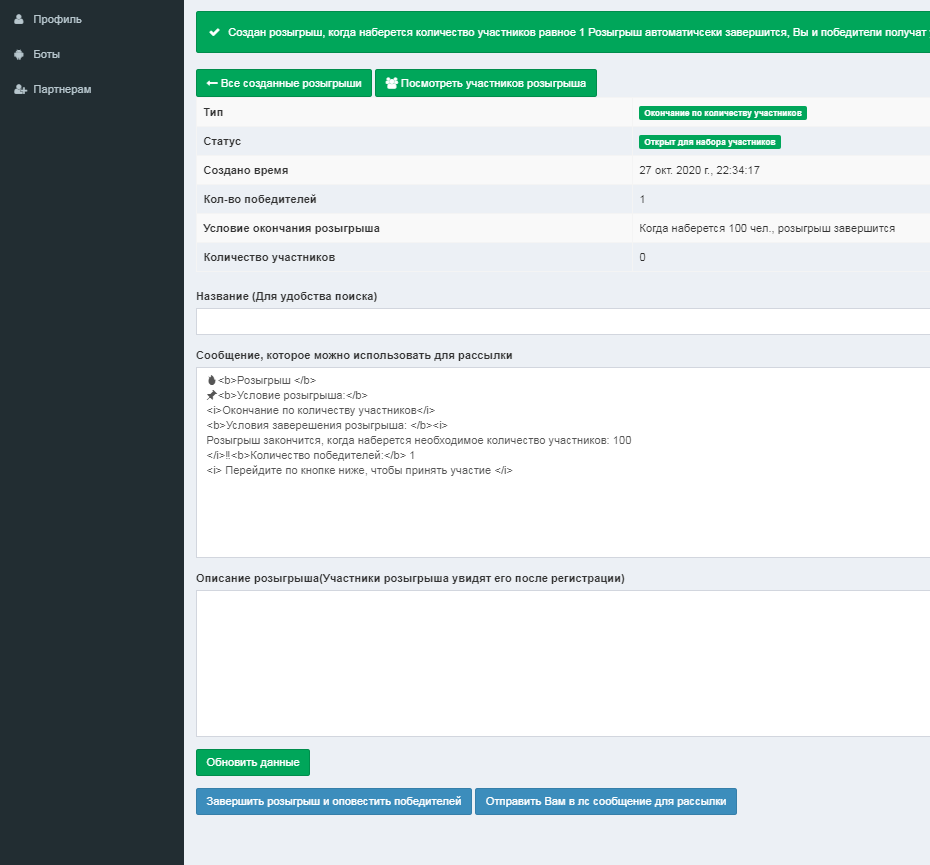
Task: Open the 'Профиль' menu item
Action: coord(57,19)
